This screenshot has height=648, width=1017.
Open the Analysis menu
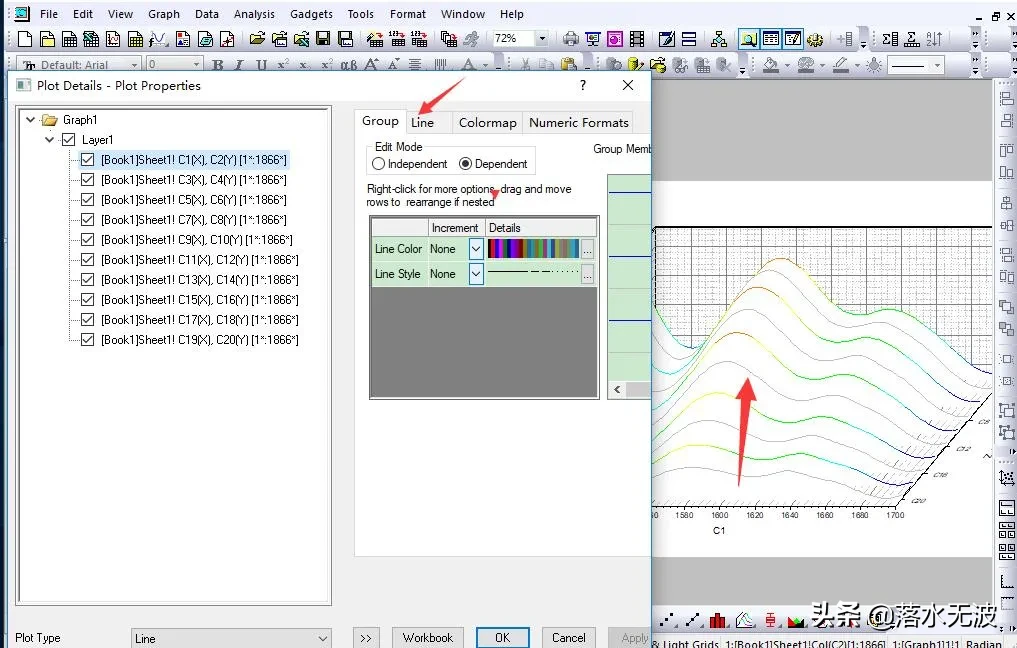(254, 14)
